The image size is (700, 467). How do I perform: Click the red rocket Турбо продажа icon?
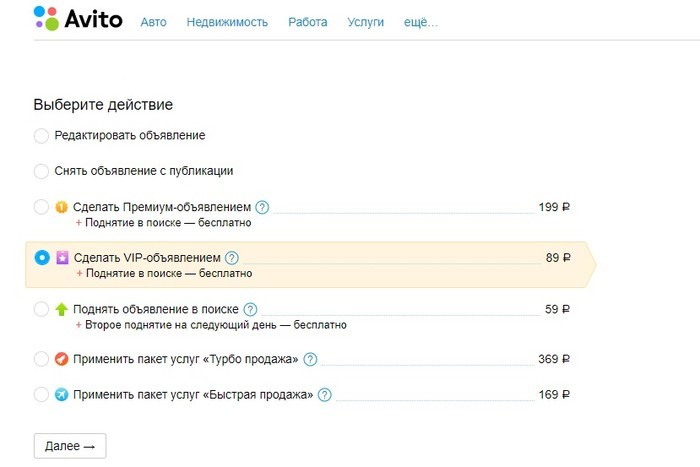61,359
